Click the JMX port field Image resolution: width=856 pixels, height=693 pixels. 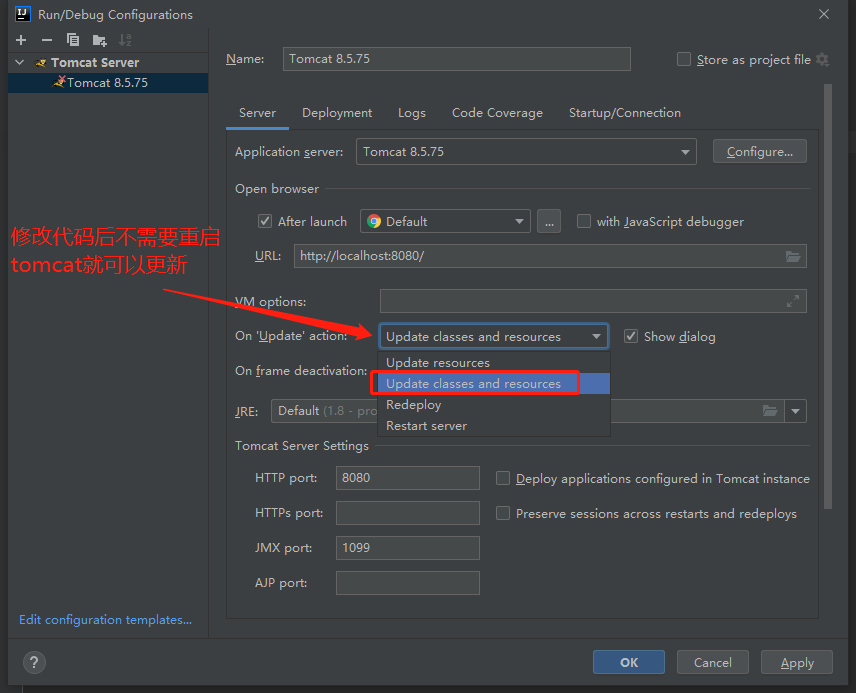(407, 548)
